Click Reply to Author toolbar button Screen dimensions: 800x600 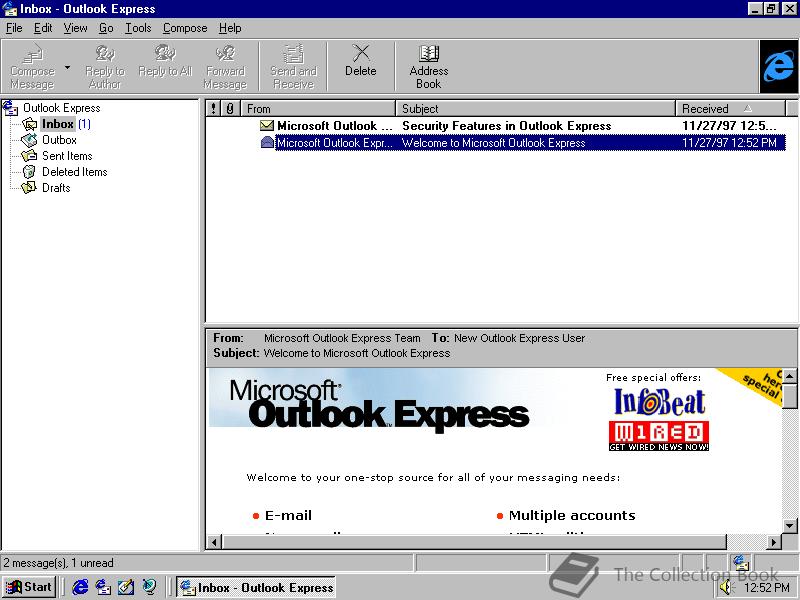point(105,67)
